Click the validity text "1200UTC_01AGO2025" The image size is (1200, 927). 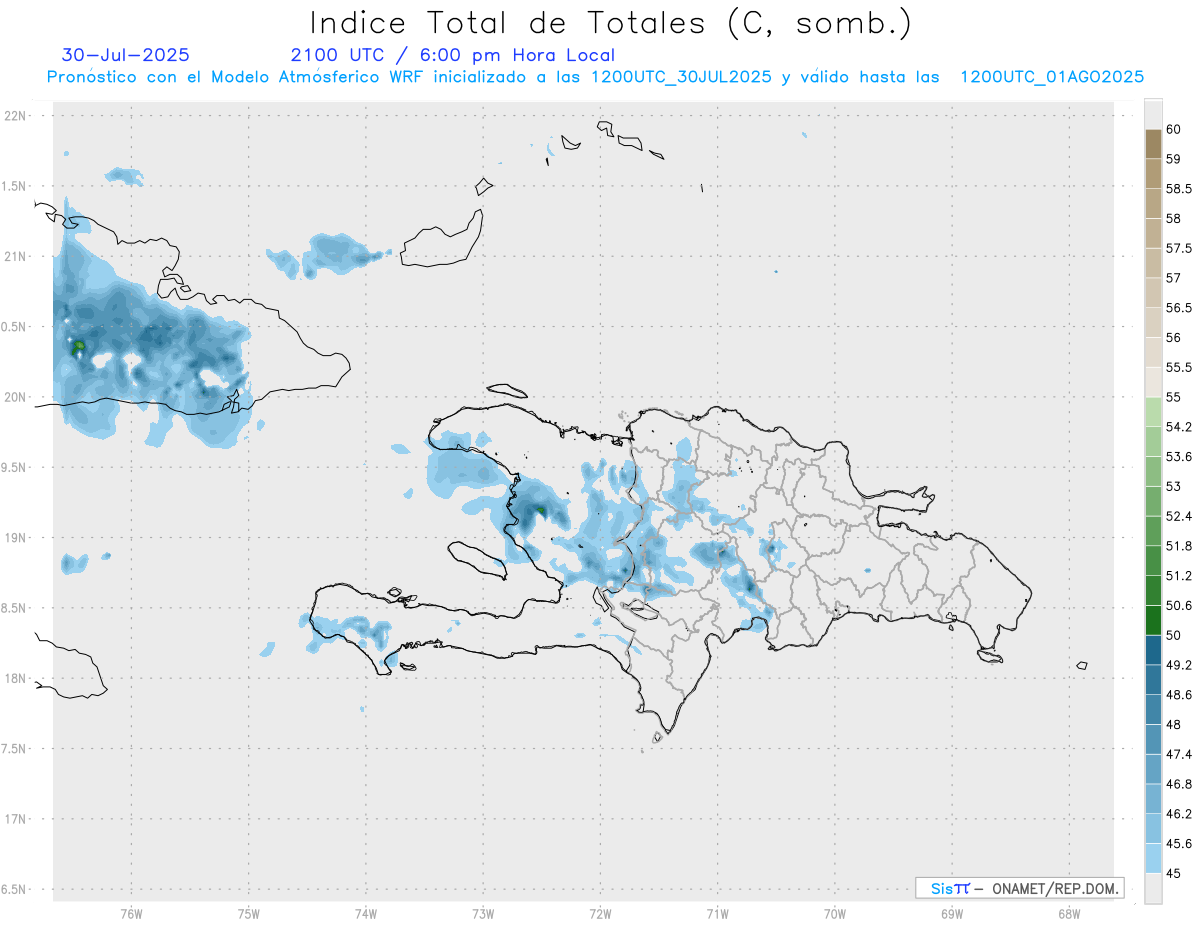point(1052,77)
